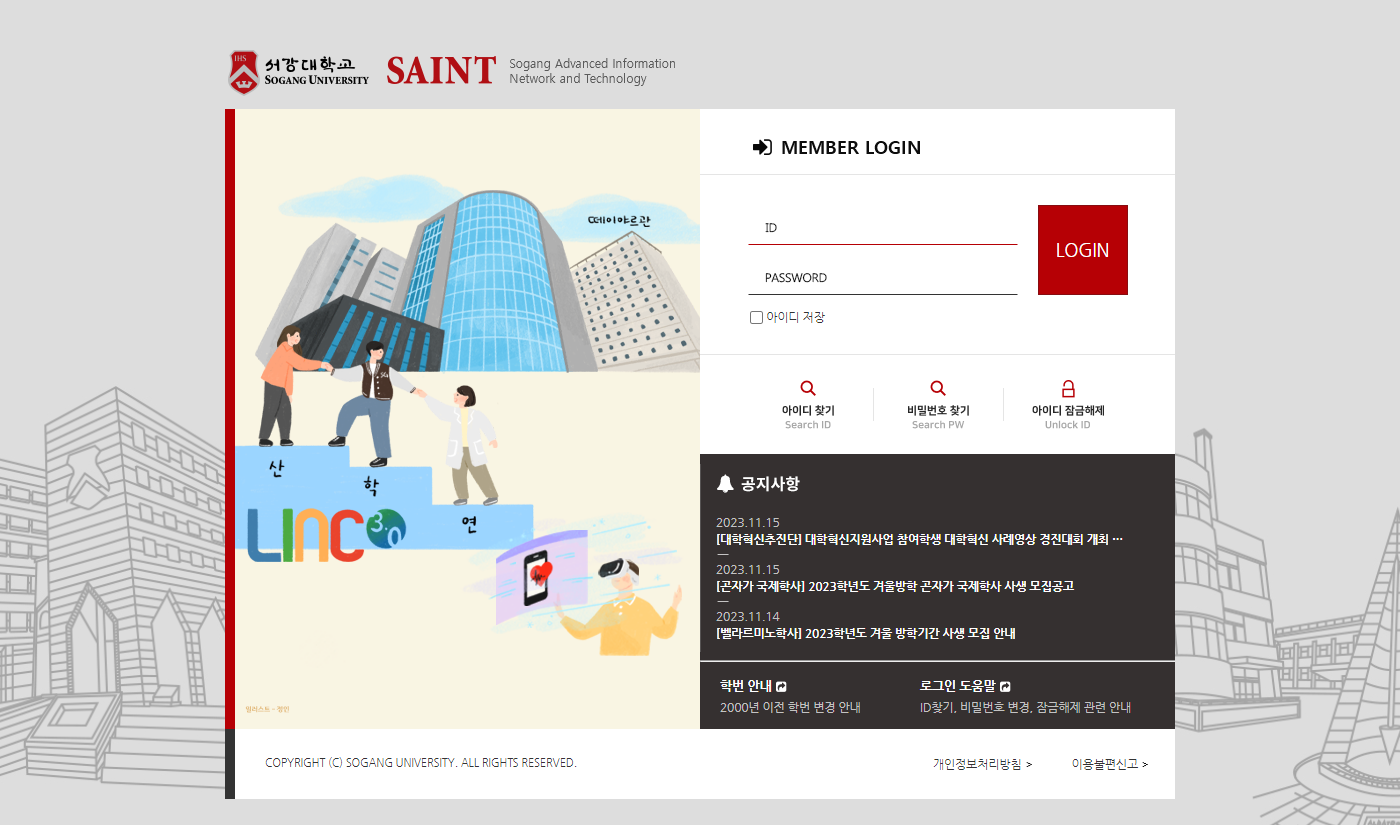Focus the ID input field
Image resolution: width=1400 pixels, height=825 pixels.
(x=883, y=228)
